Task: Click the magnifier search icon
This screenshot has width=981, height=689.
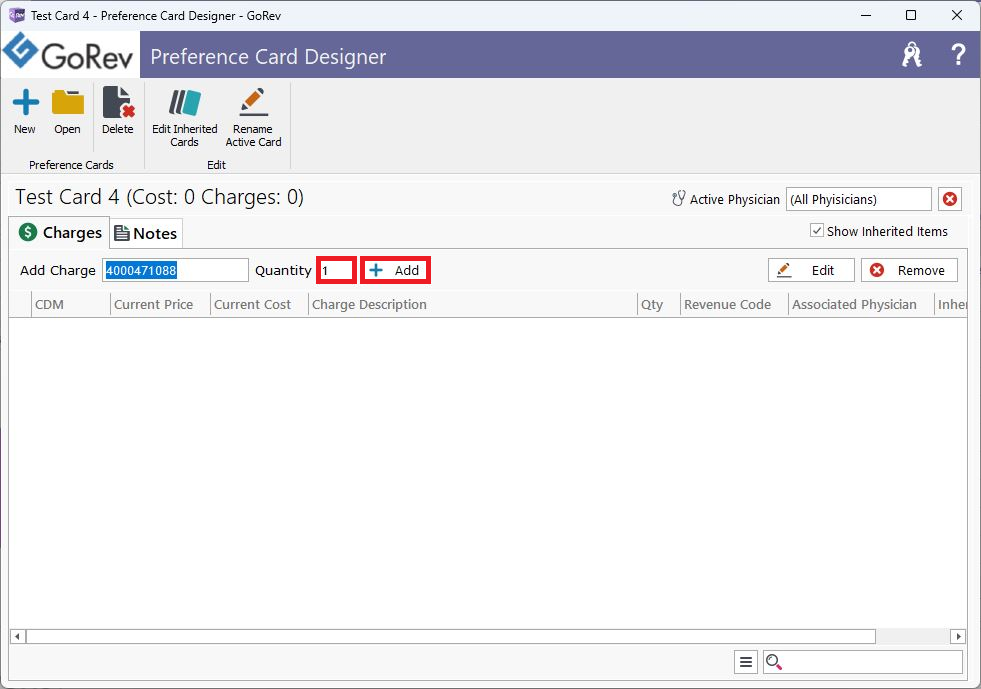Action: point(774,662)
